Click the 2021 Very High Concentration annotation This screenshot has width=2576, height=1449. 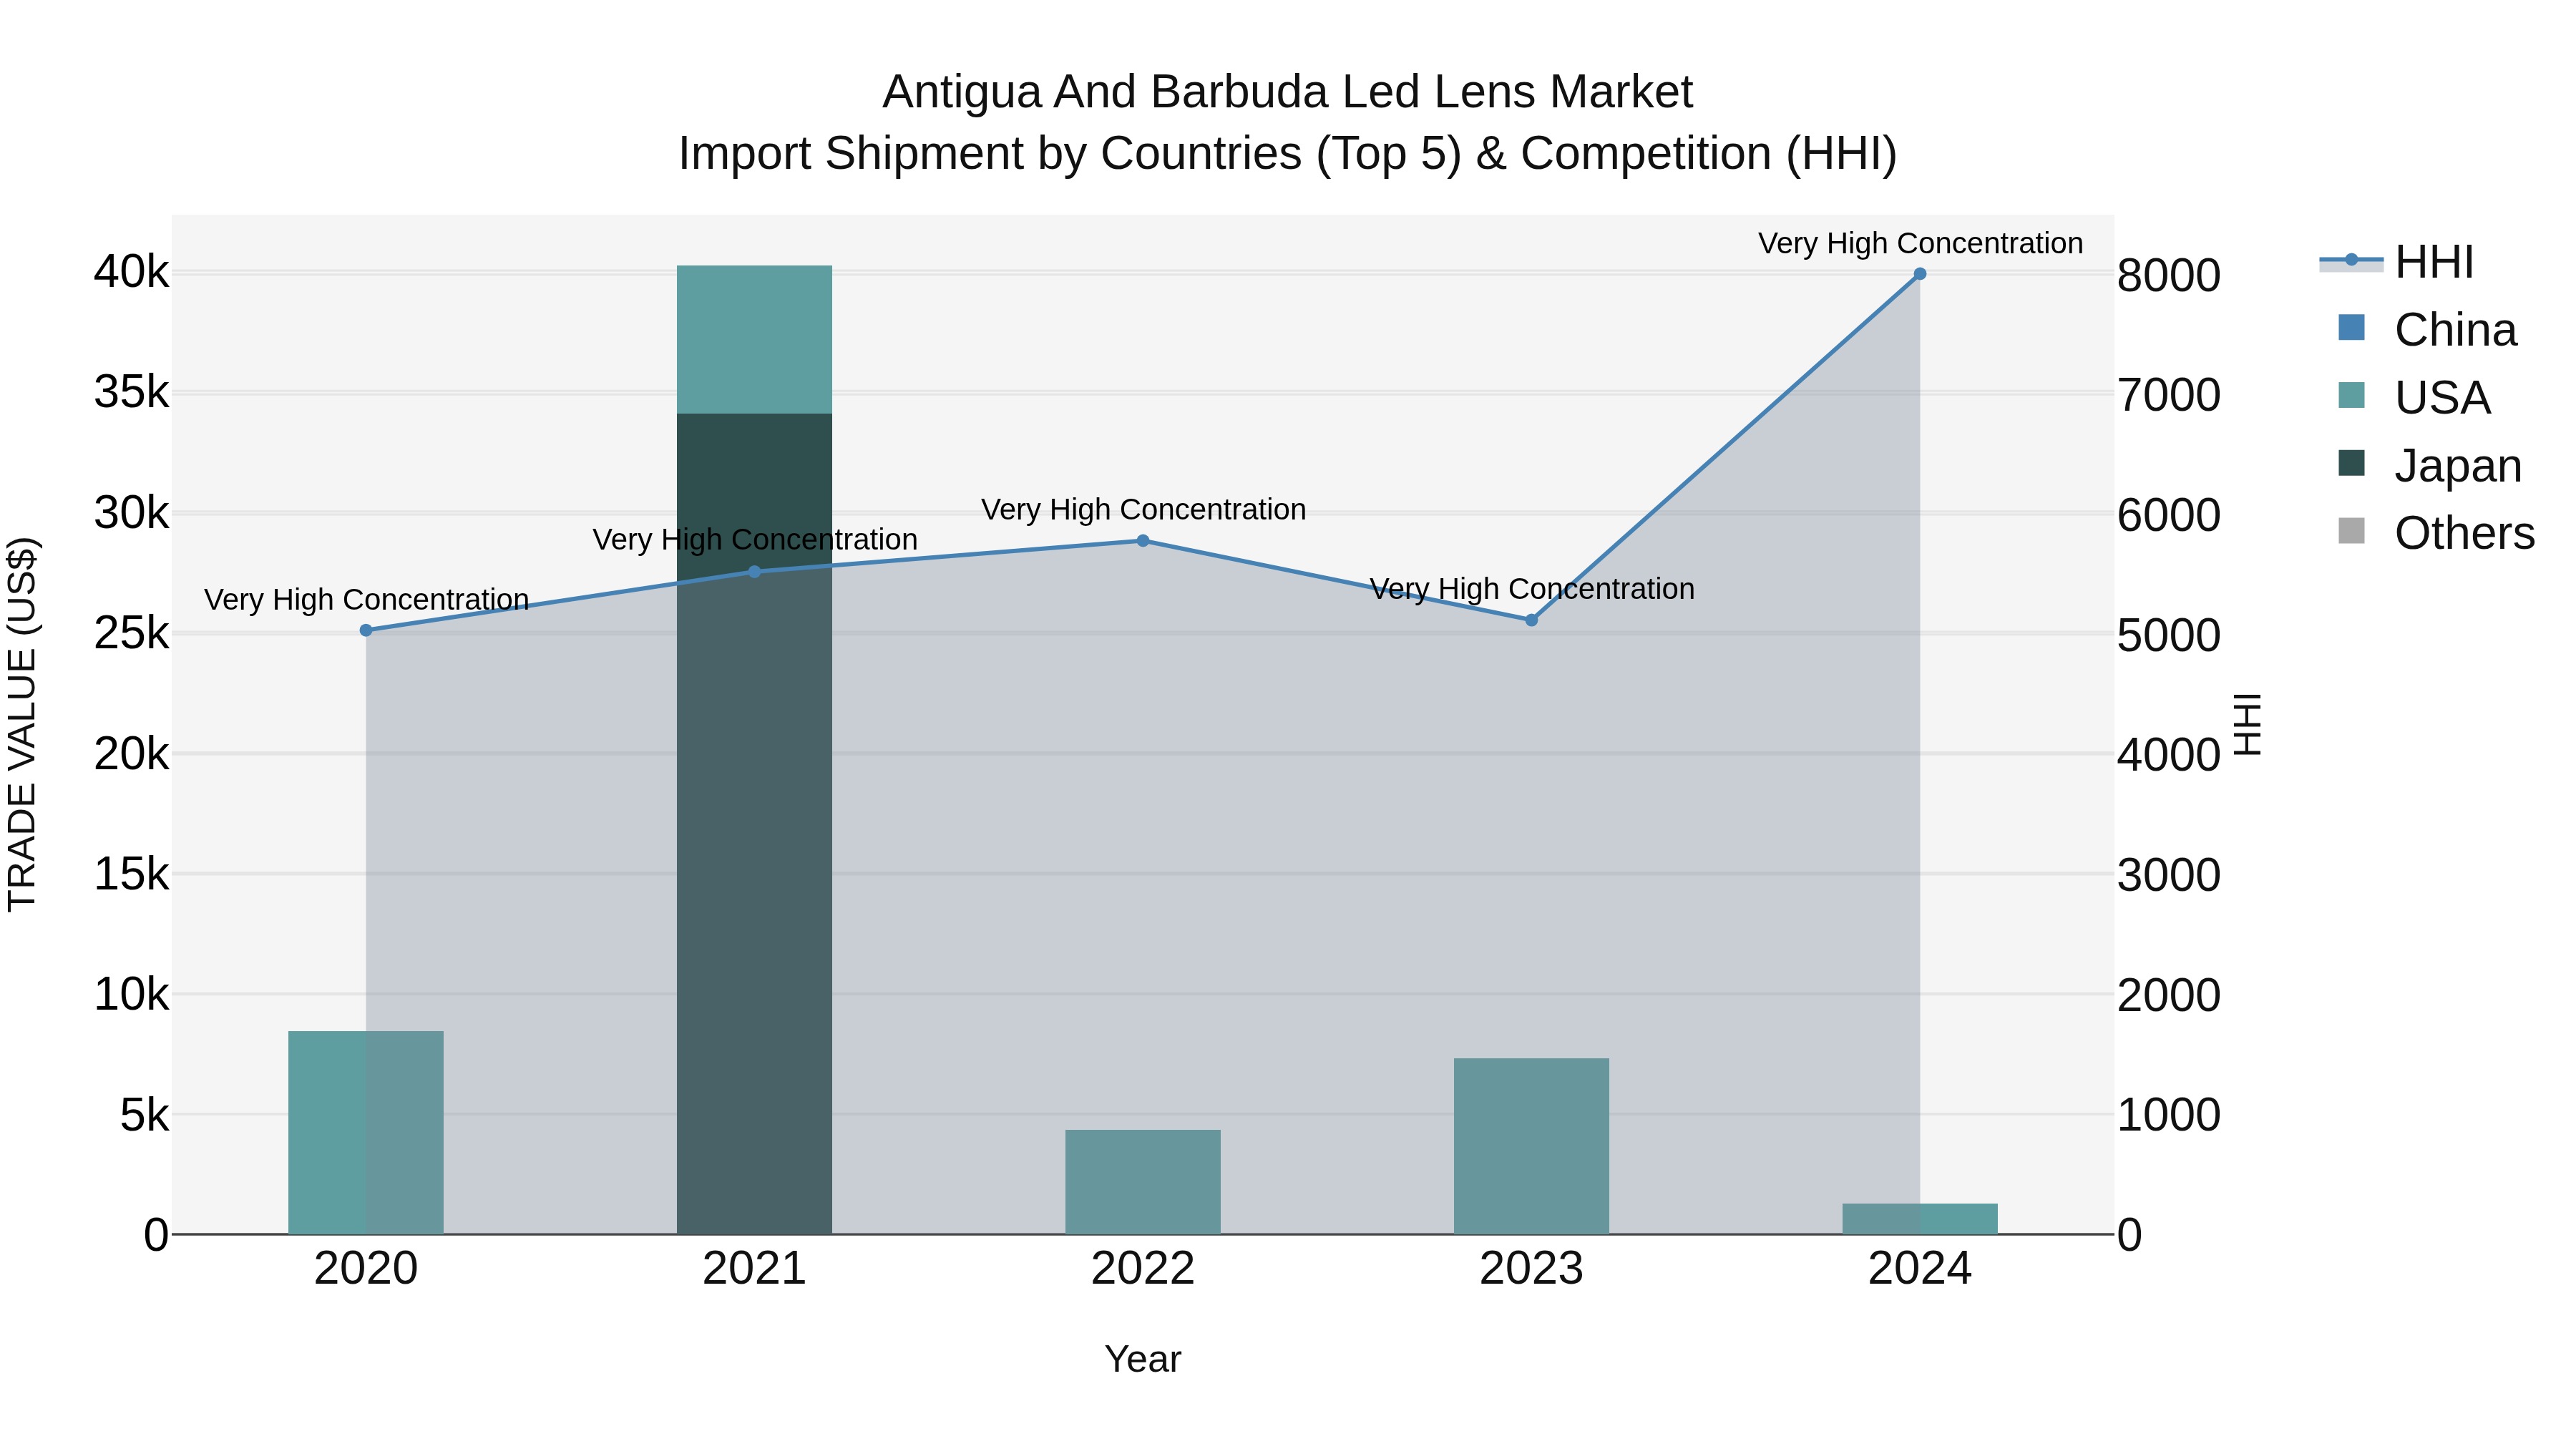point(755,539)
